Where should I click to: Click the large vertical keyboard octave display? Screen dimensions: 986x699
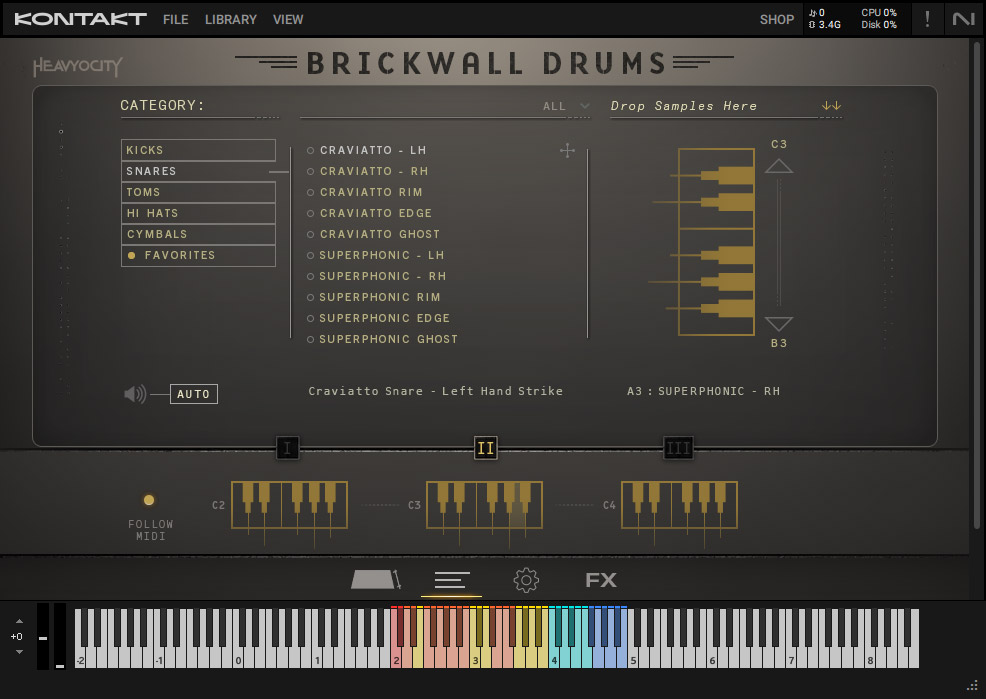716,242
